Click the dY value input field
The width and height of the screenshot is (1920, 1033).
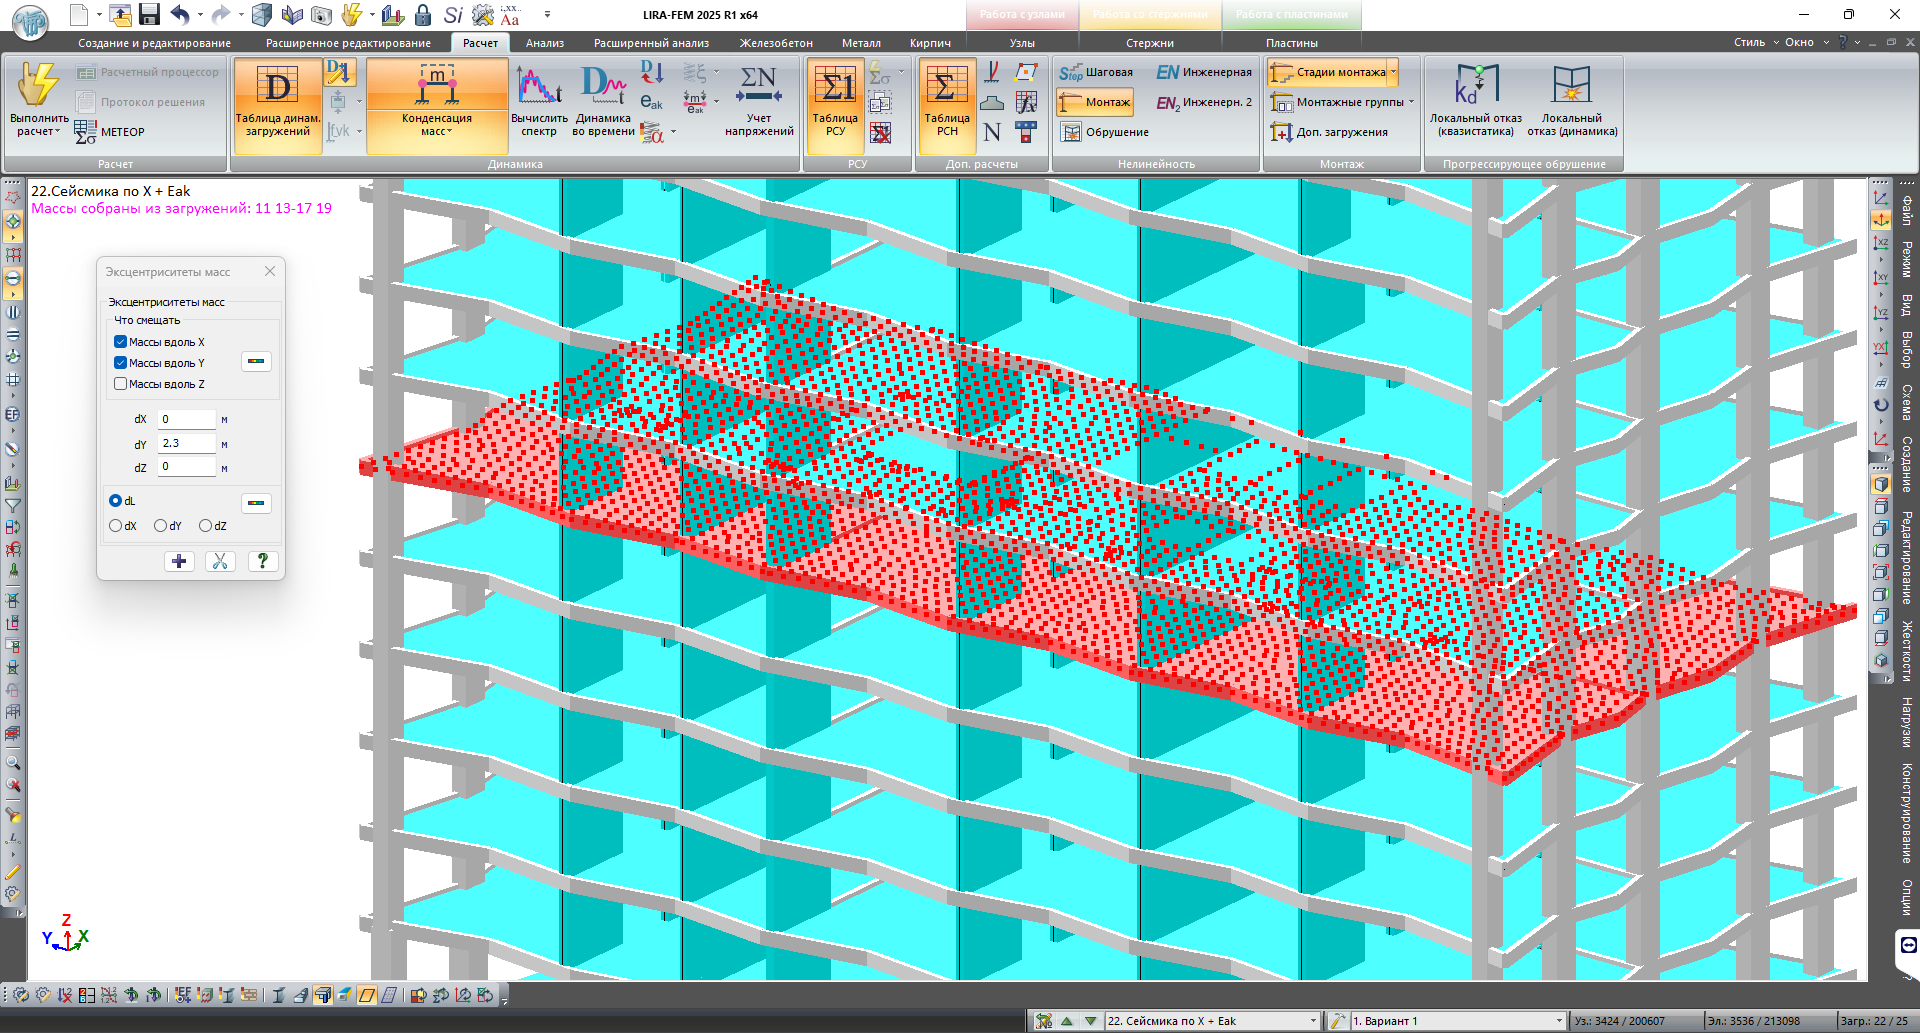tap(187, 443)
